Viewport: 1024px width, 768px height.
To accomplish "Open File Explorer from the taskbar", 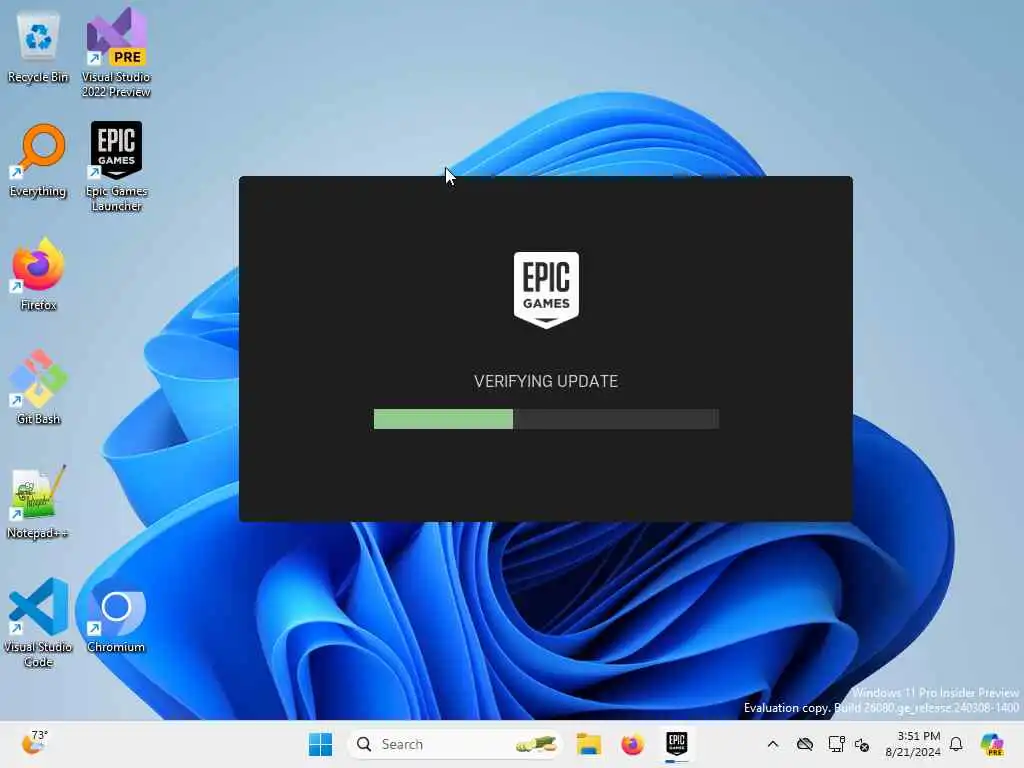I will click(x=588, y=744).
